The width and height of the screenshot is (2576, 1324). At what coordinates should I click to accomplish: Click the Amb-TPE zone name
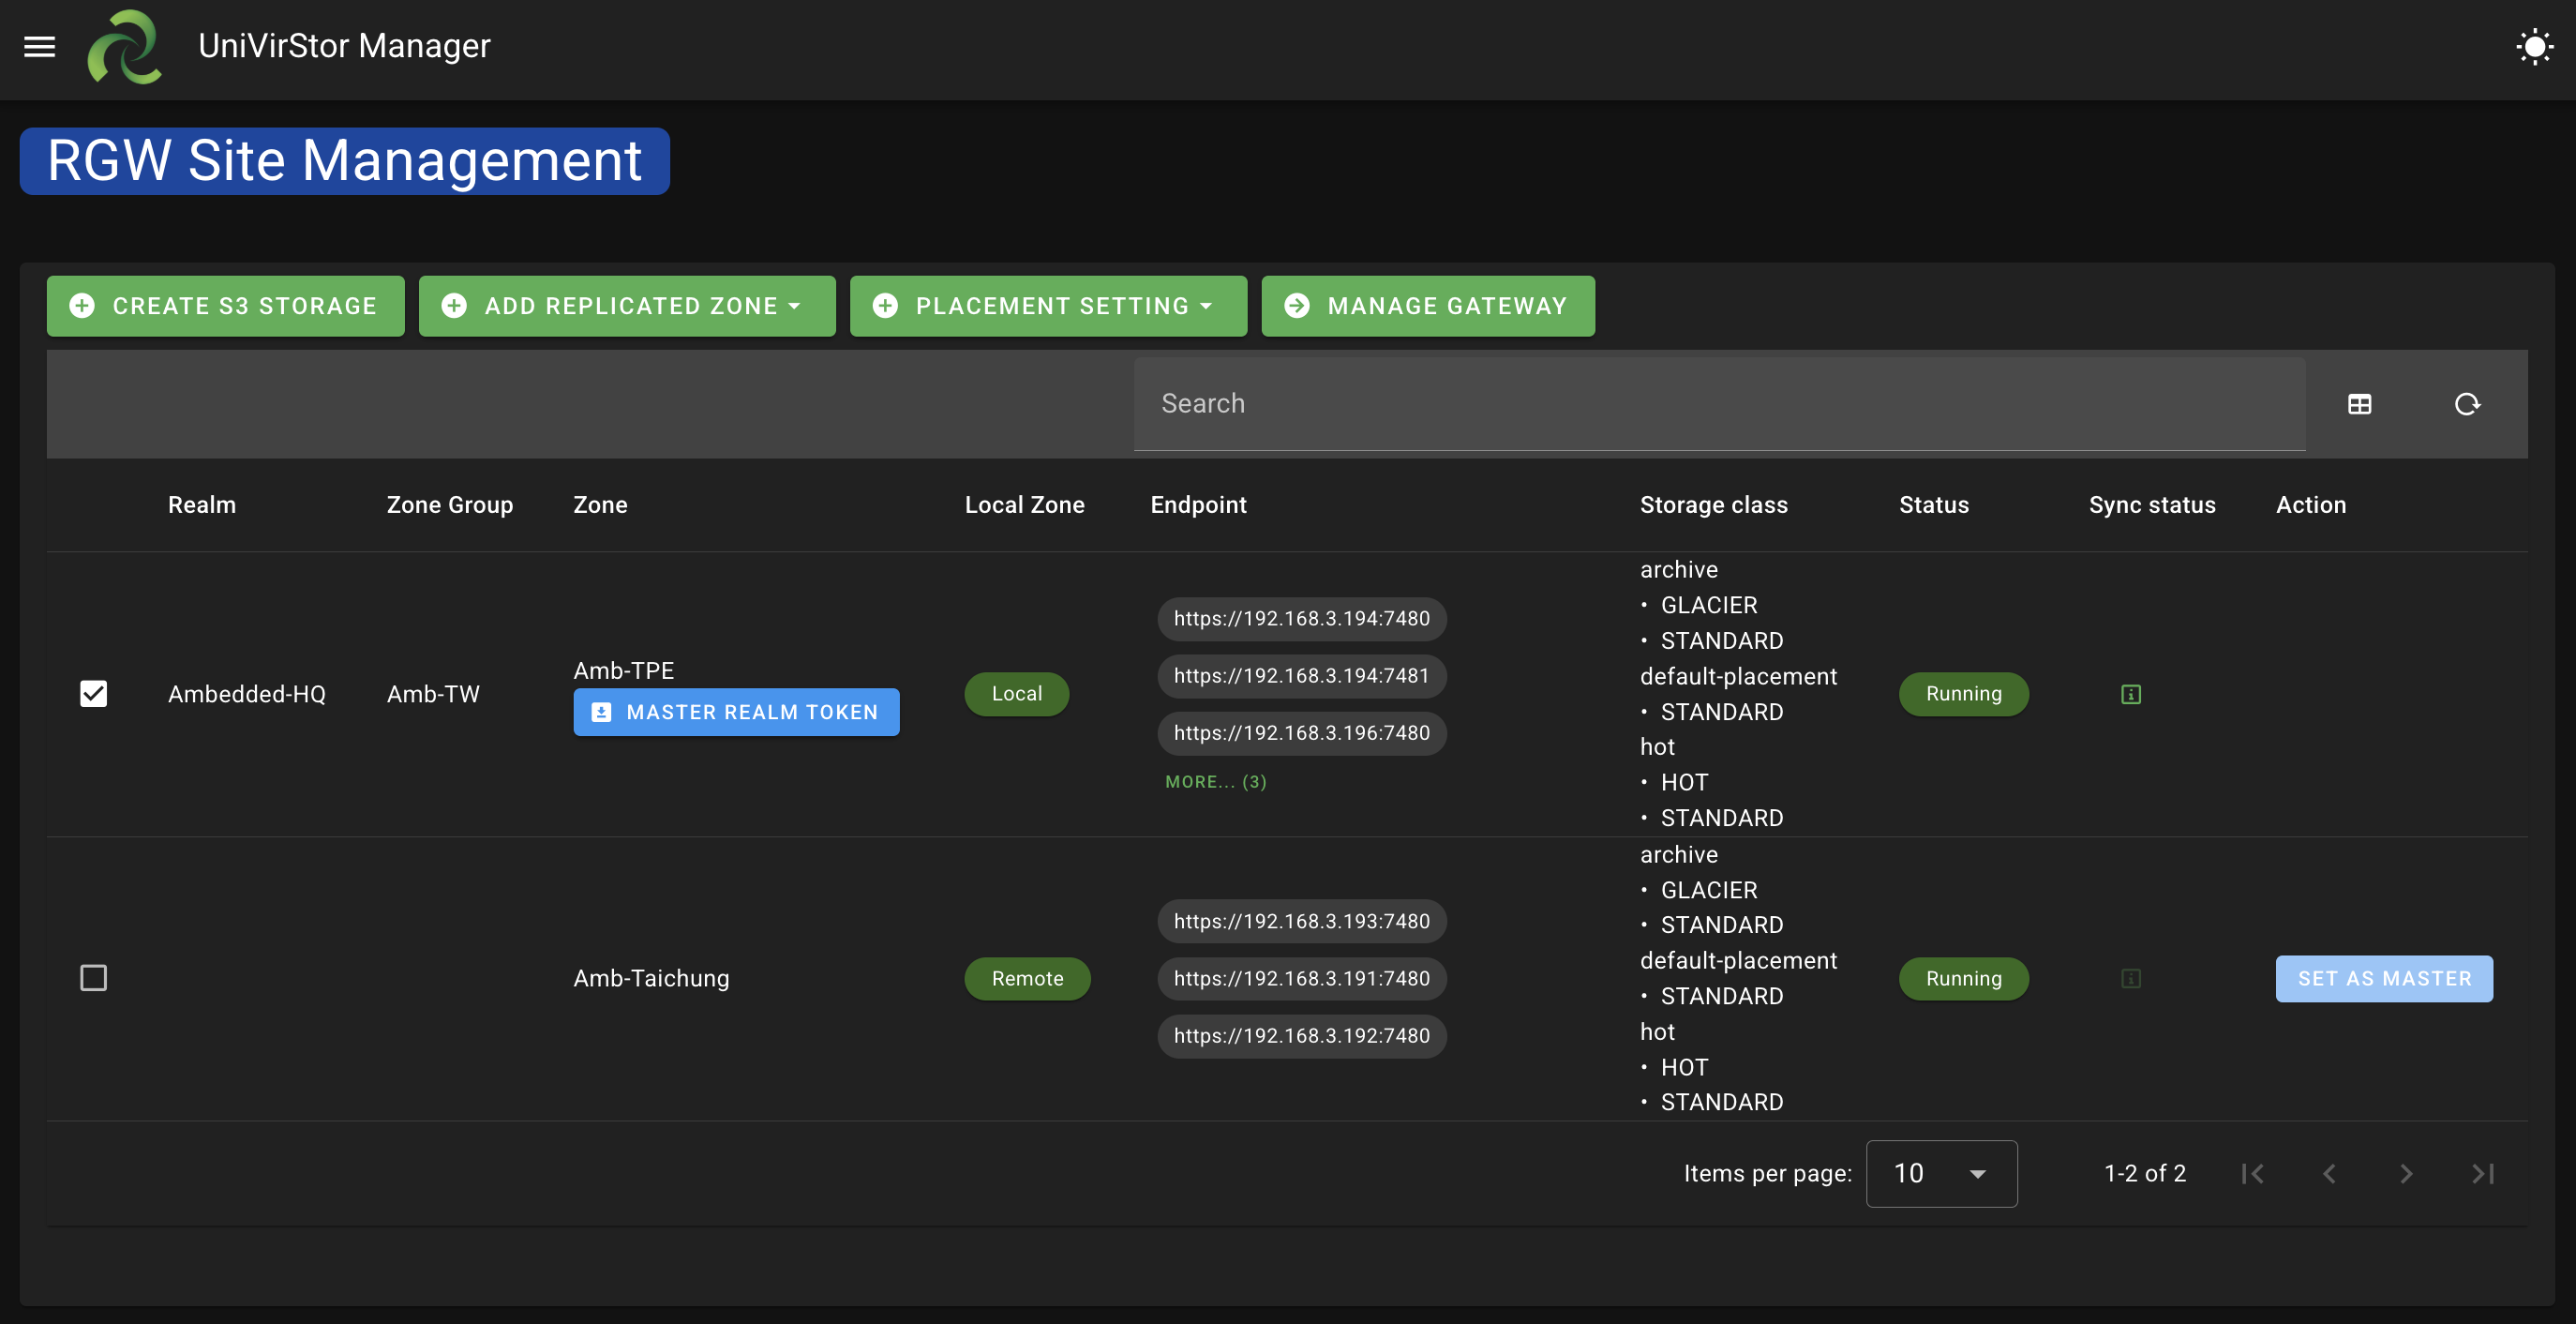tap(623, 670)
